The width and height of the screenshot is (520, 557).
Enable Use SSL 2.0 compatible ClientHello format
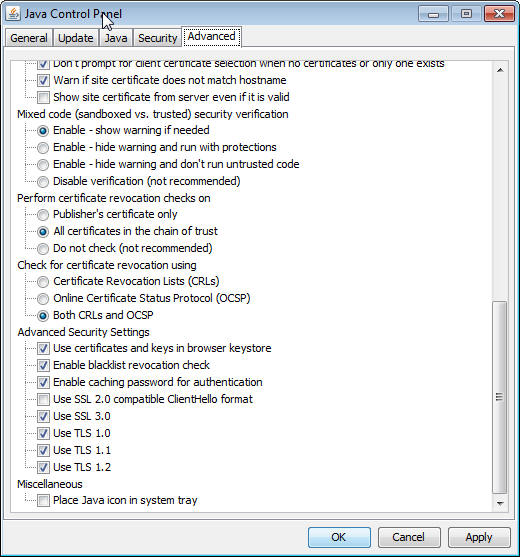coord(43,400)
